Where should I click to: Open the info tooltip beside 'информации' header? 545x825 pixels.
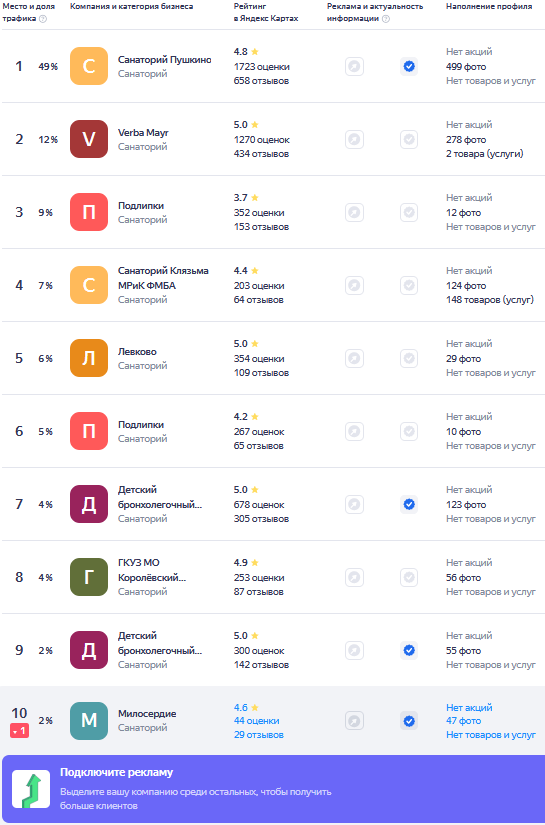coord(386,19)
